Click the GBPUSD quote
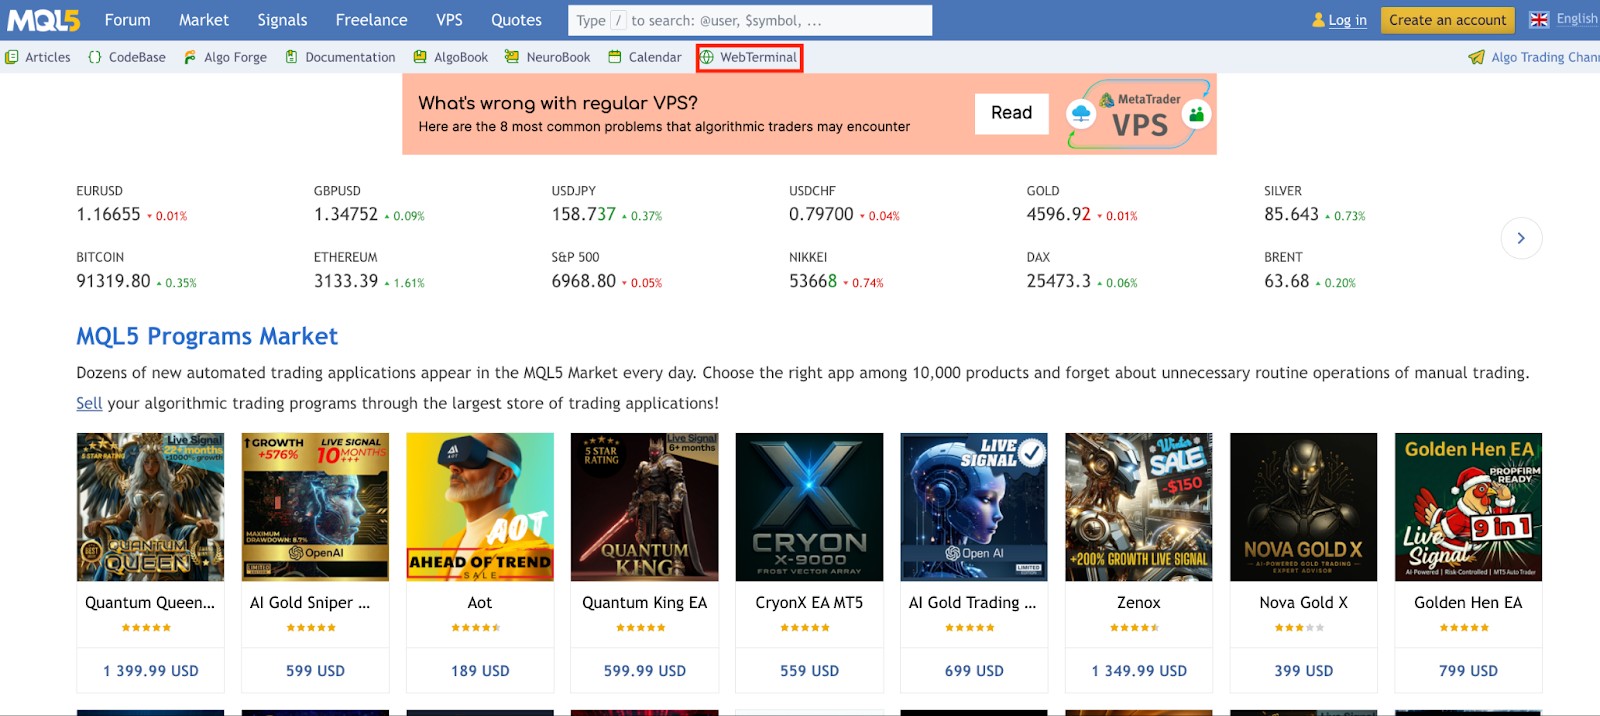The height and width of the screenshot is (716, 1600). tap(369, 204)
